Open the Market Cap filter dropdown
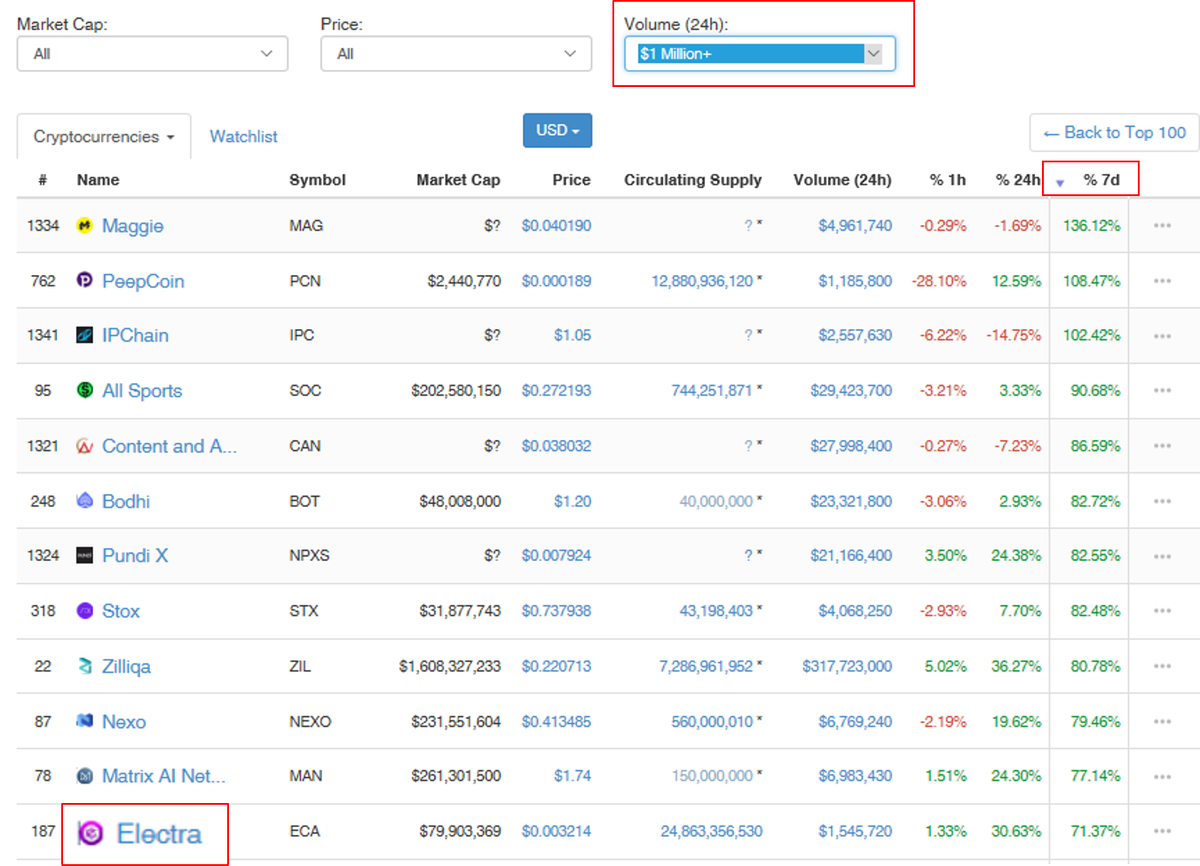 click(x=152, y=54)
